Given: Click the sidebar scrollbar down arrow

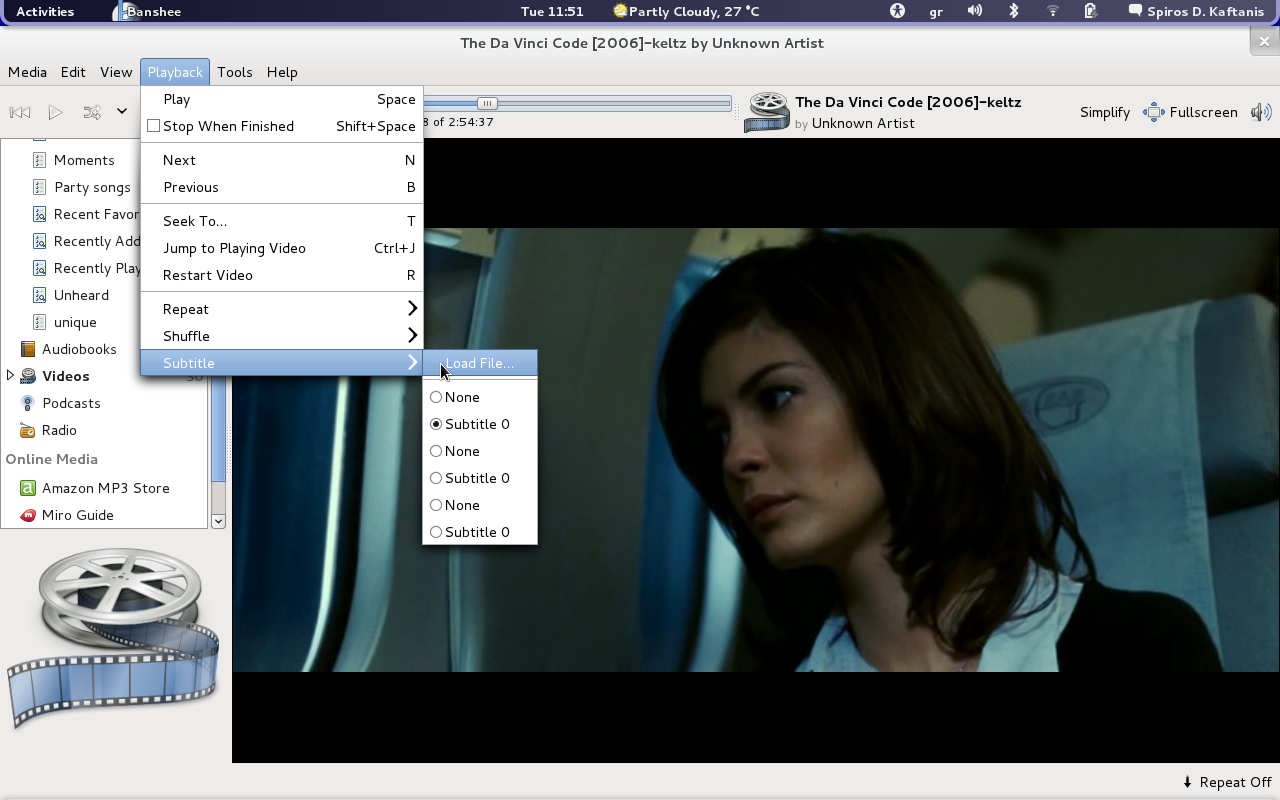Looking at the screenshot, I should coord(218,521).
